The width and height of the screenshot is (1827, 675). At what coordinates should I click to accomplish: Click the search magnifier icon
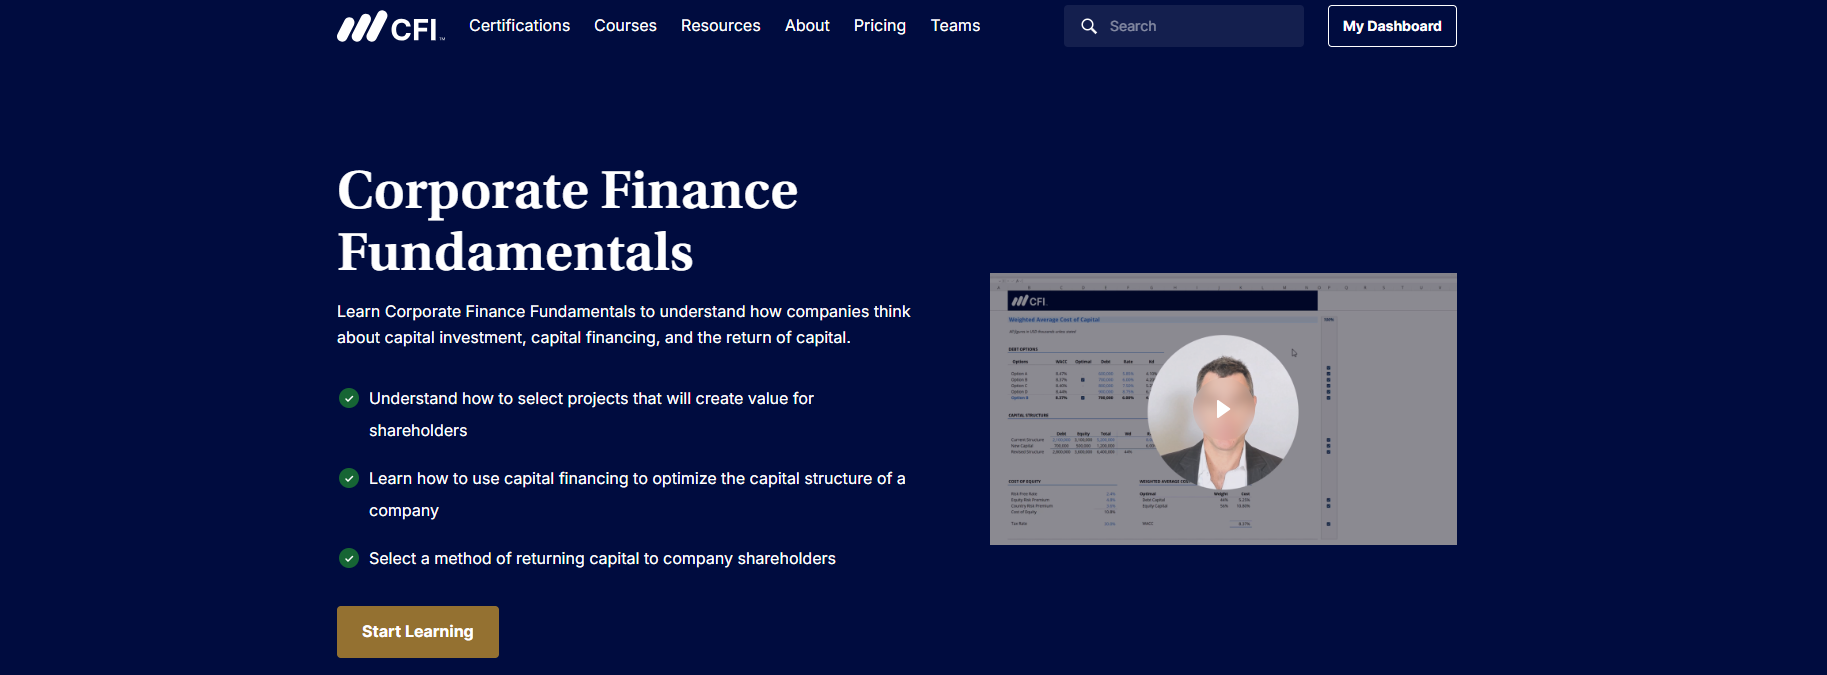tap(1089, 26)
